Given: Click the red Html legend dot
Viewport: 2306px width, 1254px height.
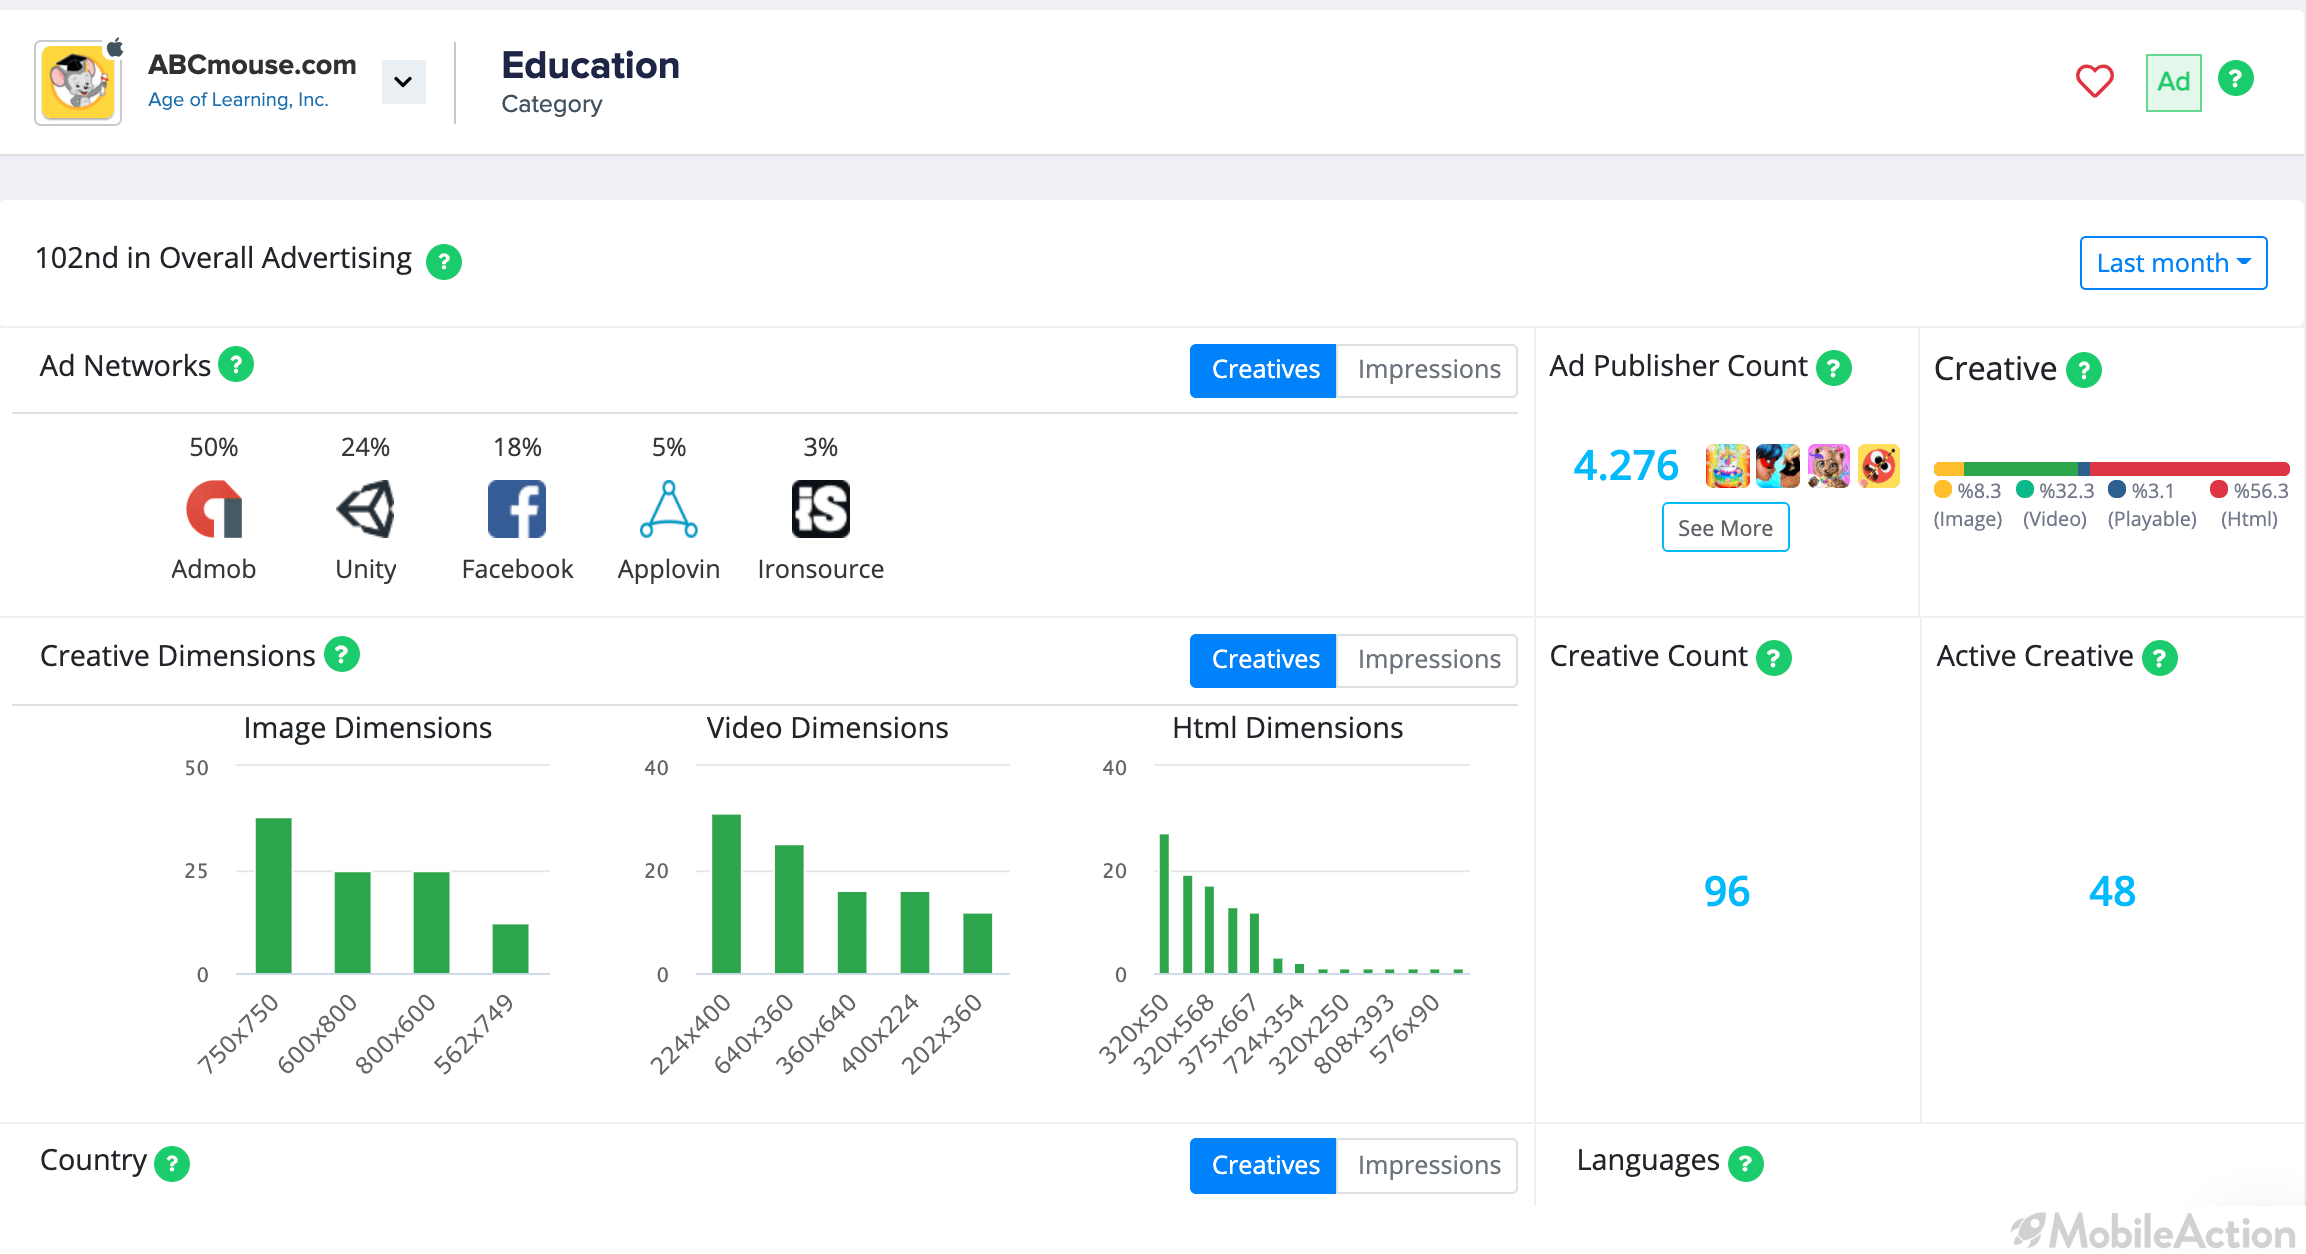Looking at the screenshot, I should coord(2219,489).
